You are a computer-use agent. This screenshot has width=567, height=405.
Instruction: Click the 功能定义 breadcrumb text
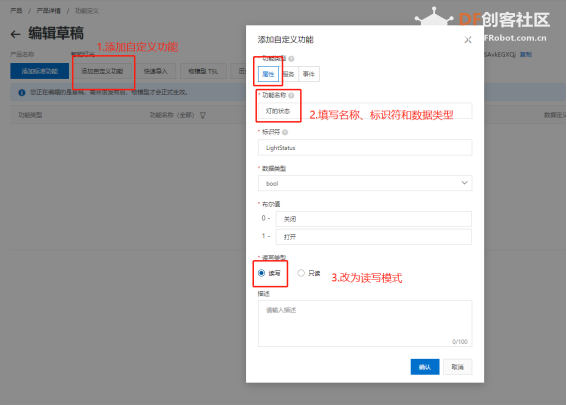tap(87, 11)
